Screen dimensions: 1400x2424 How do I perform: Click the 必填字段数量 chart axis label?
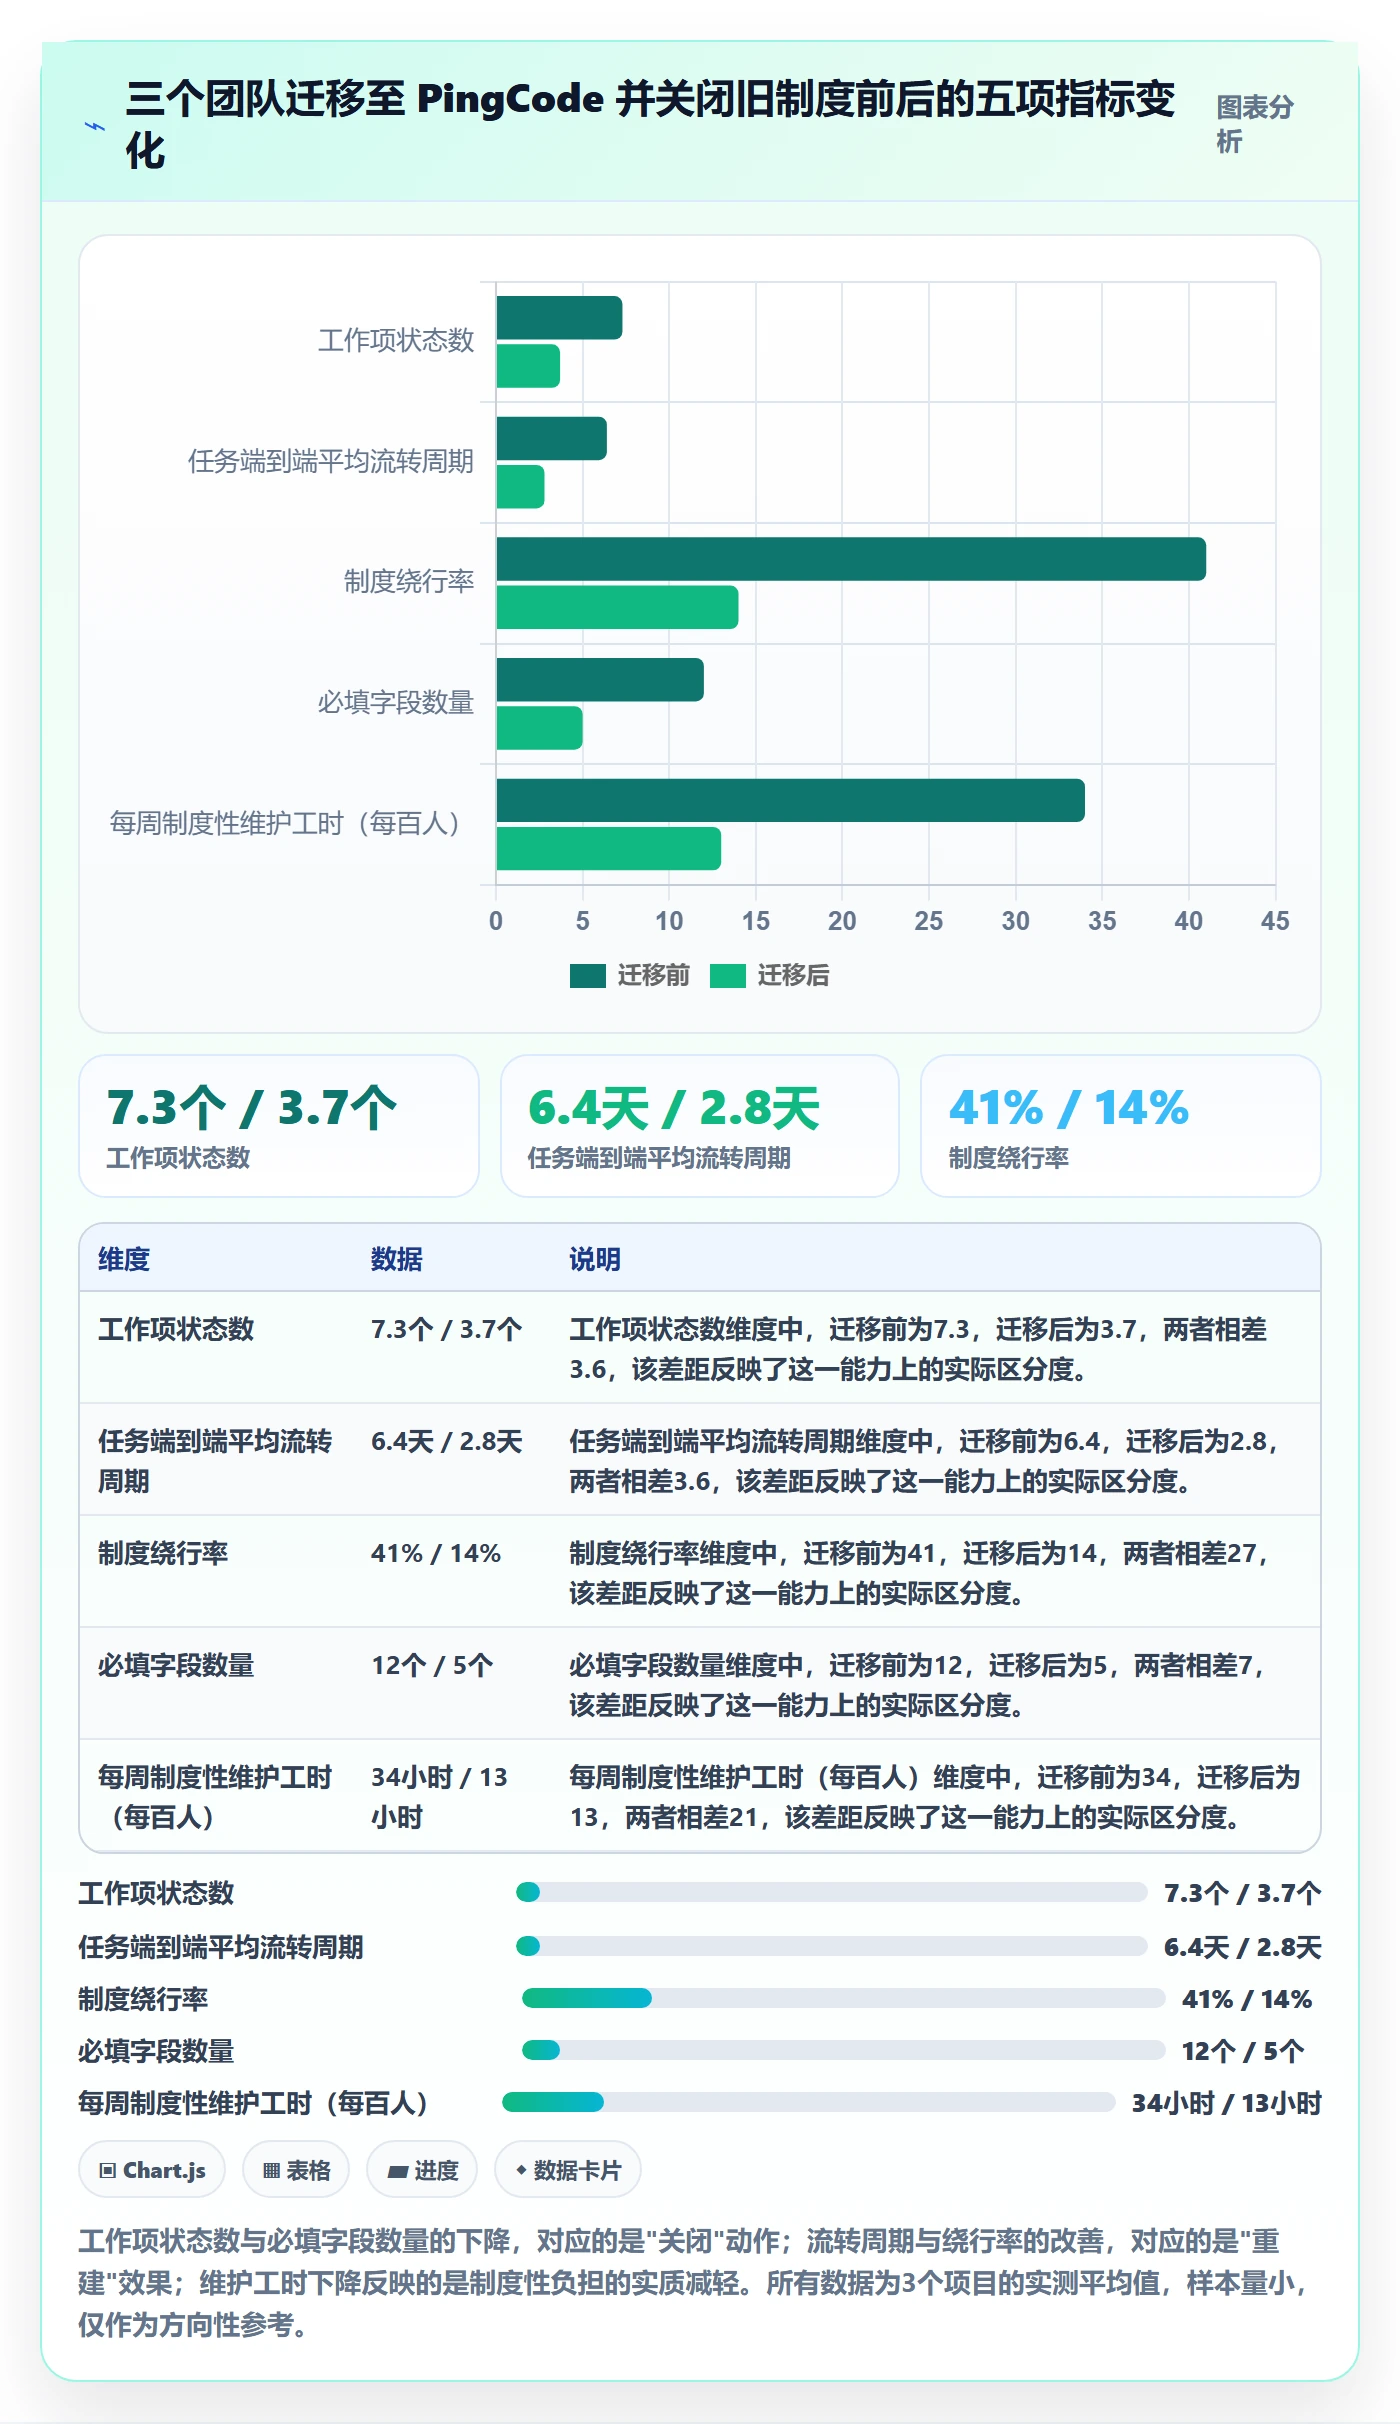[396, 703]
